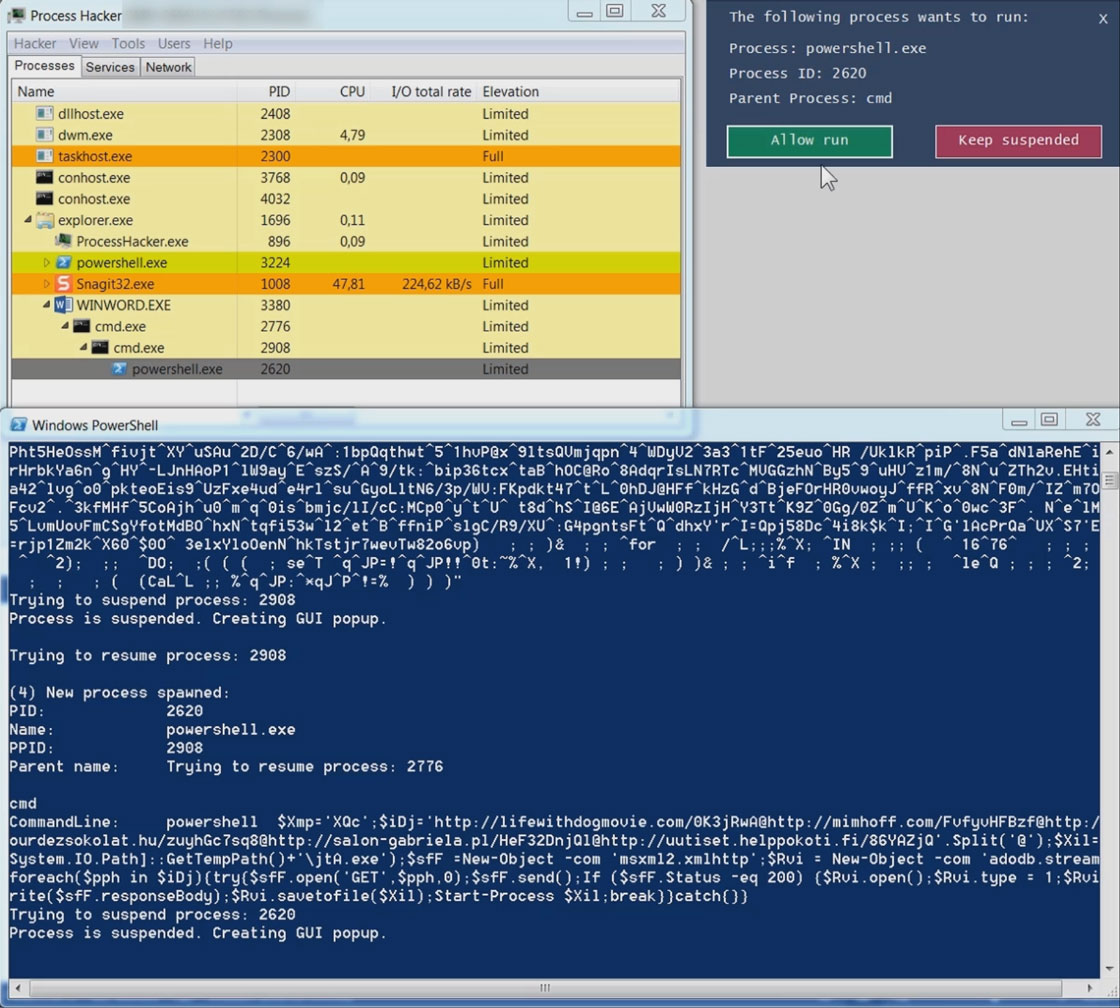
Task: Click the powershell.exe icon for PID 2620
Action: 119,369
